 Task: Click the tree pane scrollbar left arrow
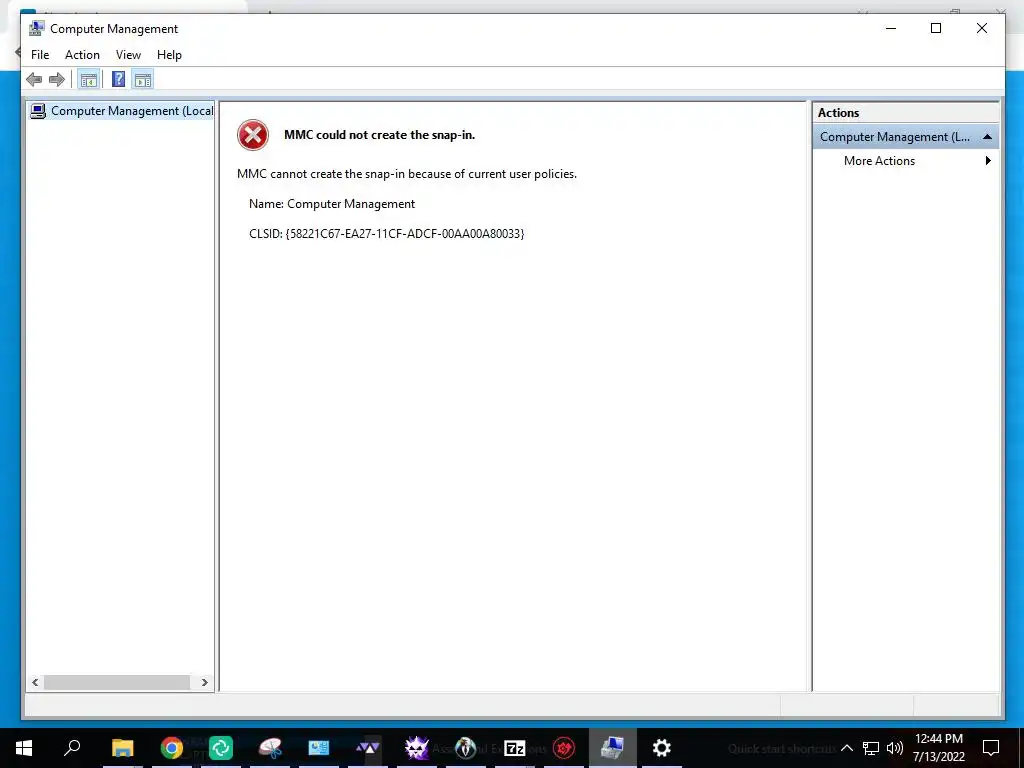pos(35,682)
